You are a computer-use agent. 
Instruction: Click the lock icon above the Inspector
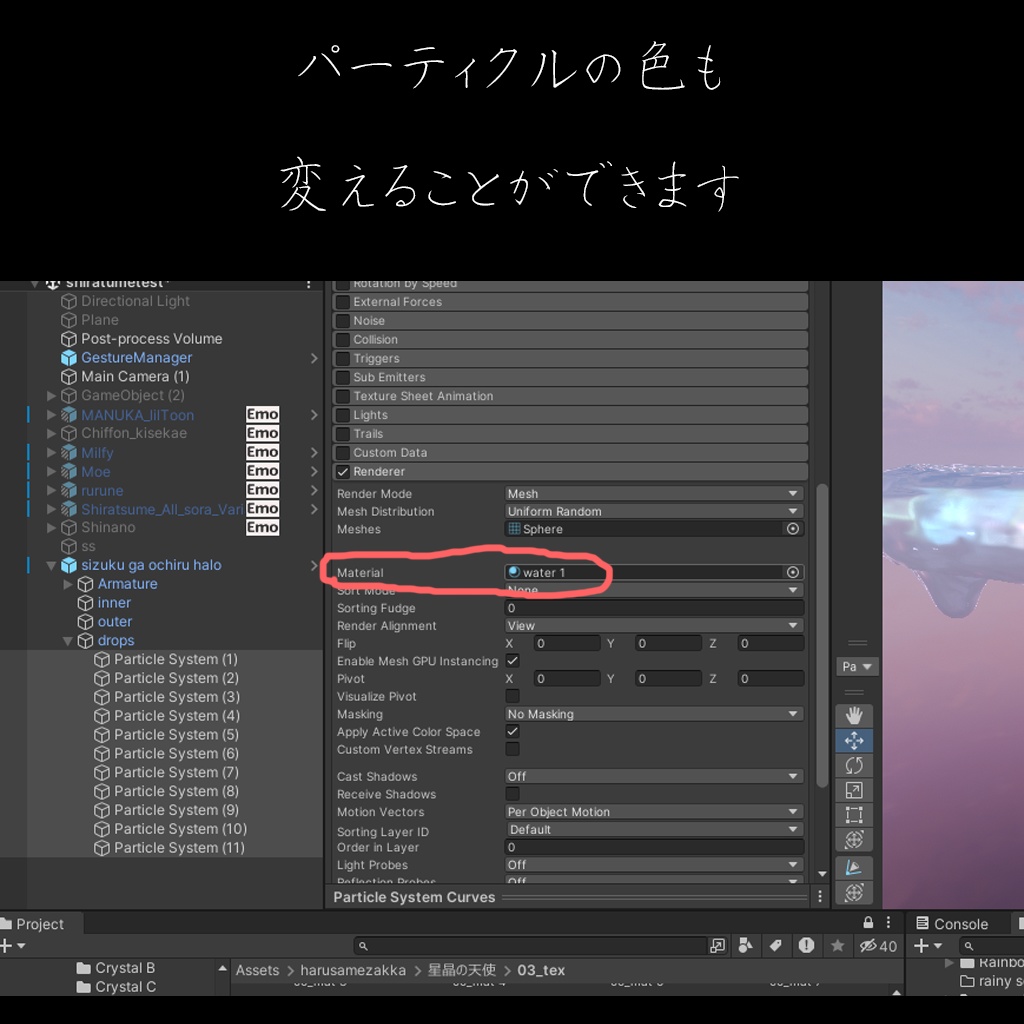(x=868, y=922)
